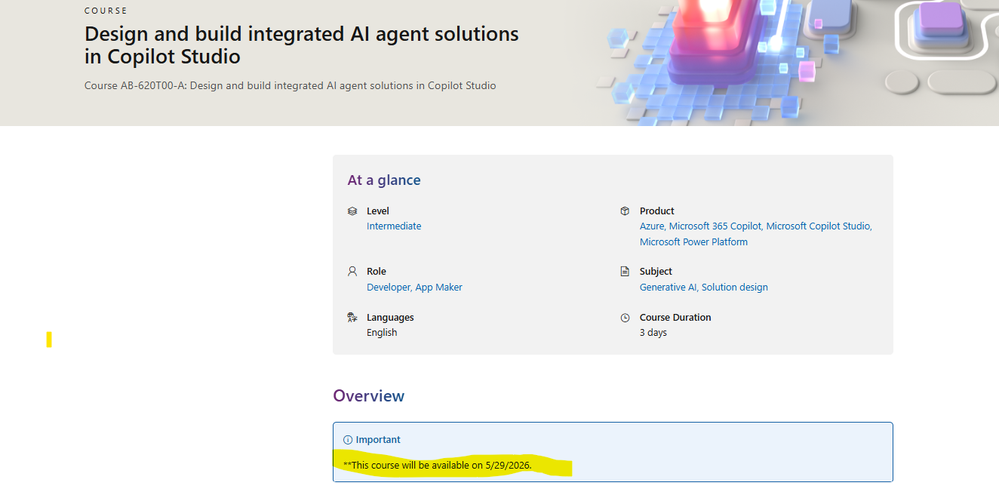Open the Solution design subject link

[735, 287]
